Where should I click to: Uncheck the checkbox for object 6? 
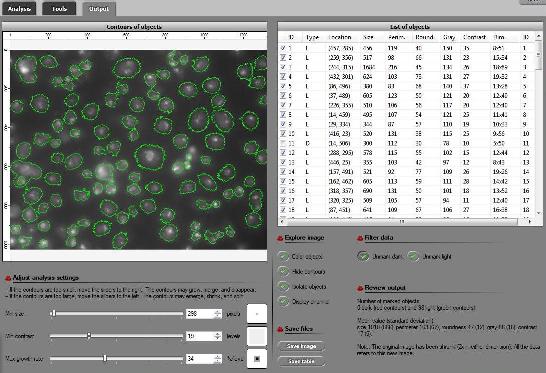pos(283,95)
